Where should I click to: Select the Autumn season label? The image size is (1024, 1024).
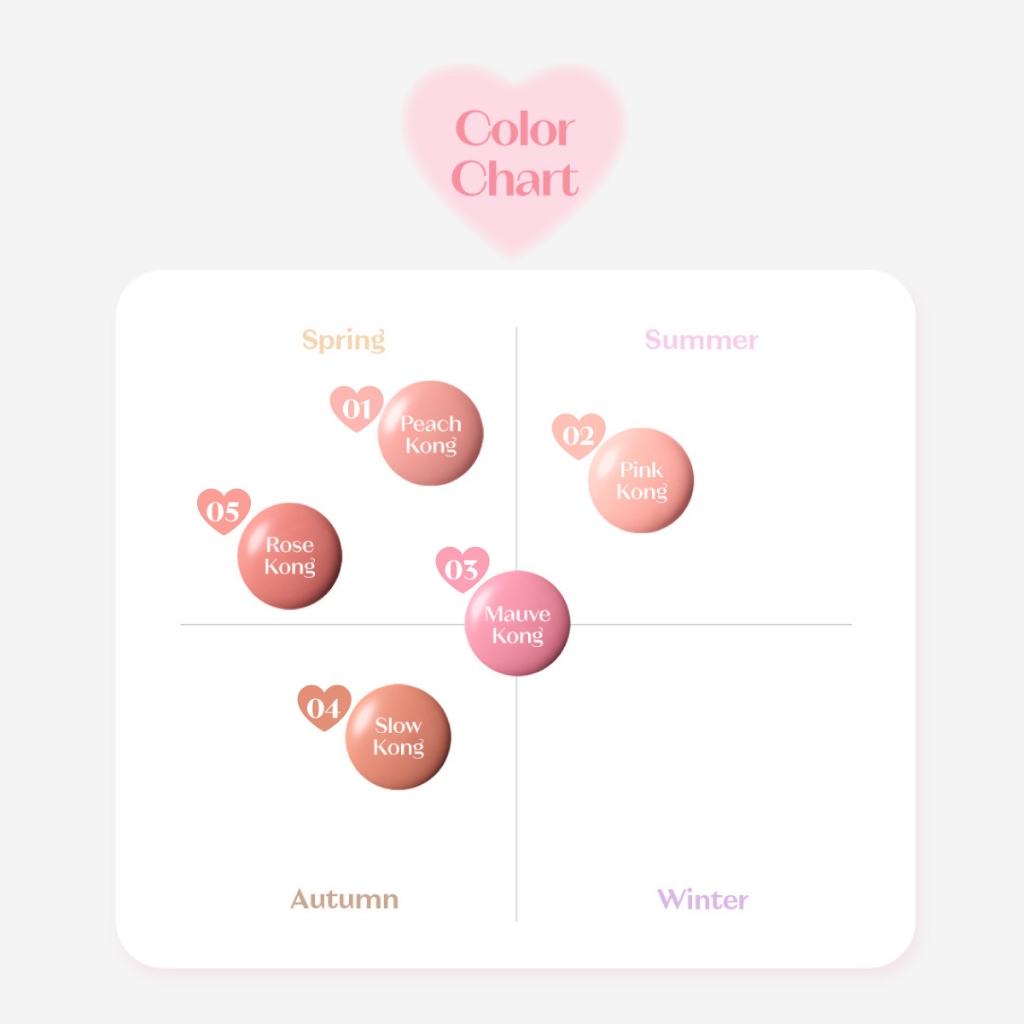(344, 899)
